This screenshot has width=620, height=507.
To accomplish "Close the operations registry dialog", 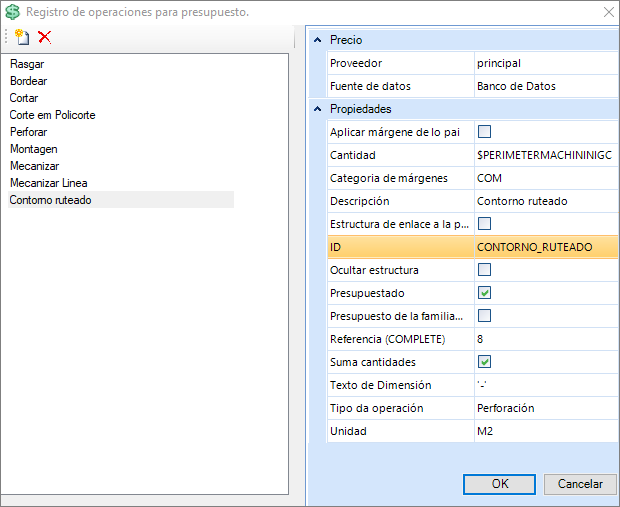I will coord(608,12).
